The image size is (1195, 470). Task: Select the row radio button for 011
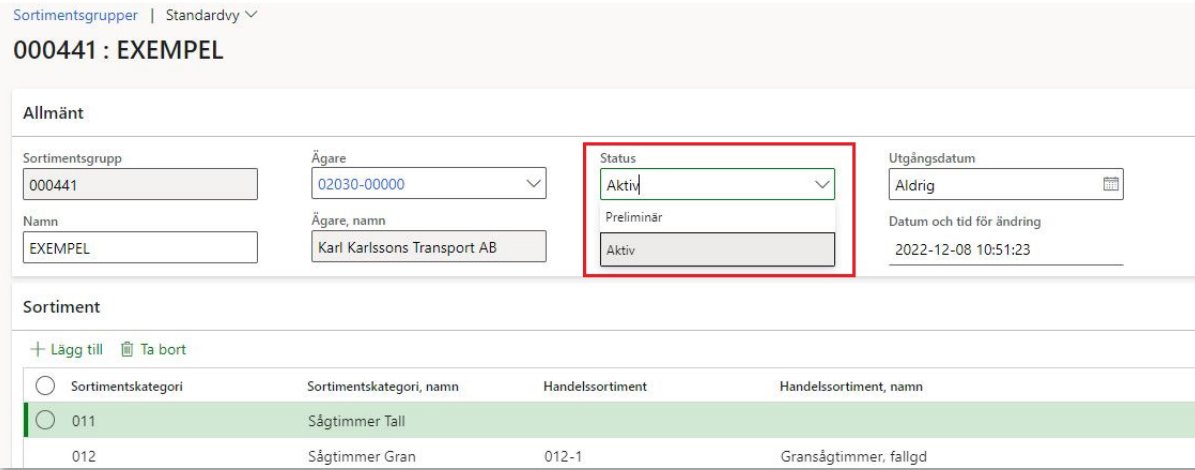point(44,420)
